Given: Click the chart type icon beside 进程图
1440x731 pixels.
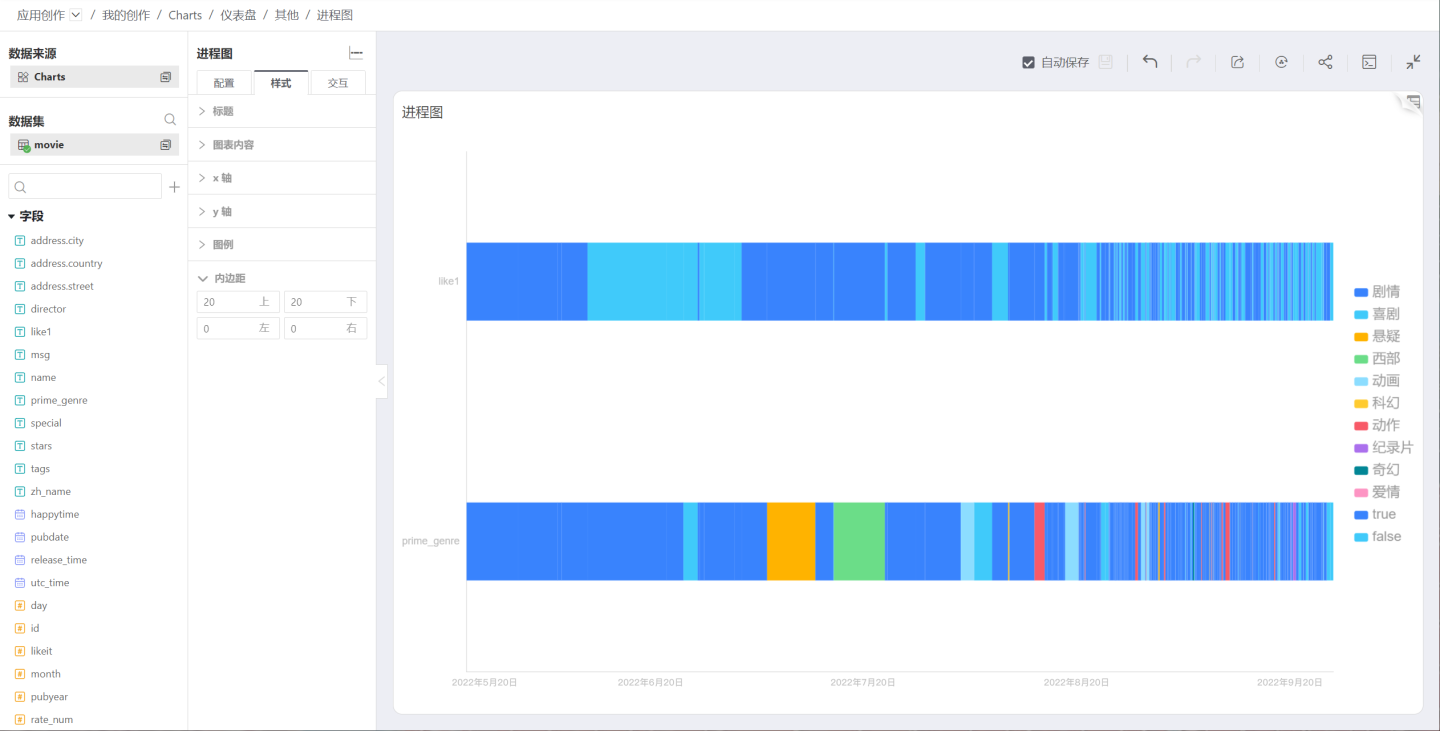Looking at the screenshot, I should coord(356,53).
